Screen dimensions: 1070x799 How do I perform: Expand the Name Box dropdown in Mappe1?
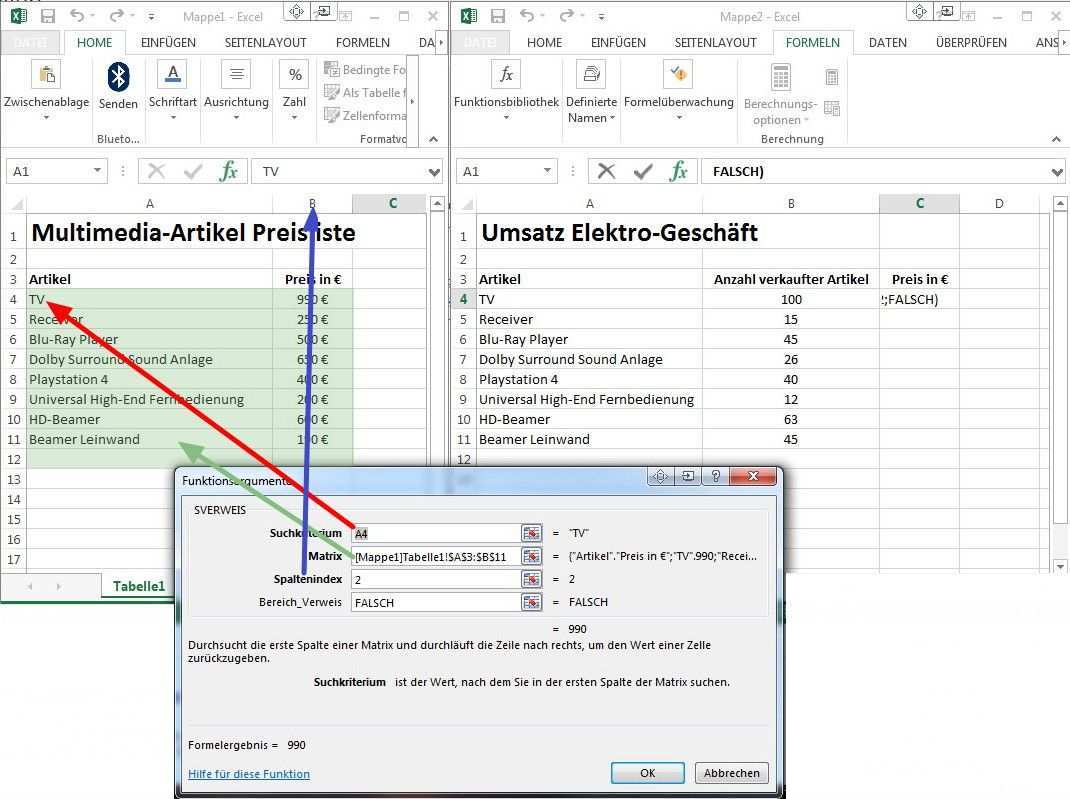97,171
